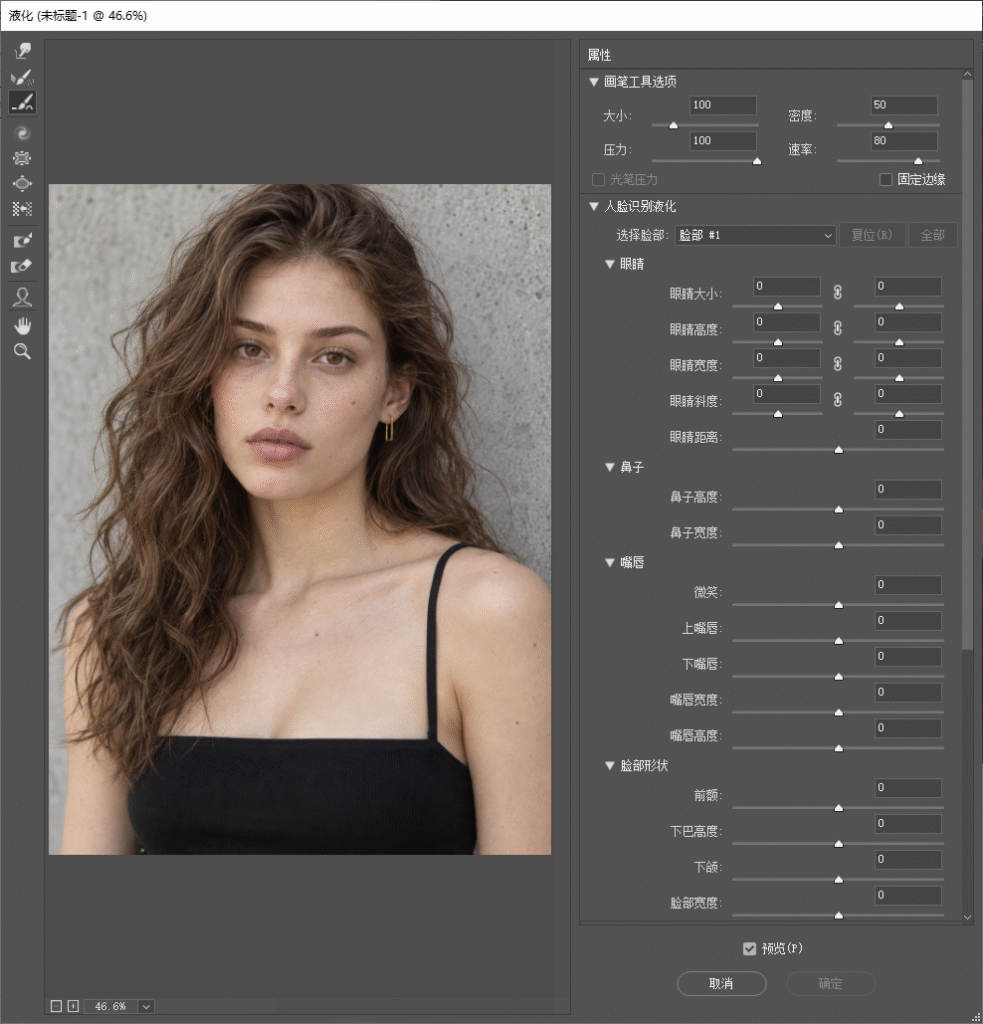Collapse the 嘴唇 section

(609, 562)
